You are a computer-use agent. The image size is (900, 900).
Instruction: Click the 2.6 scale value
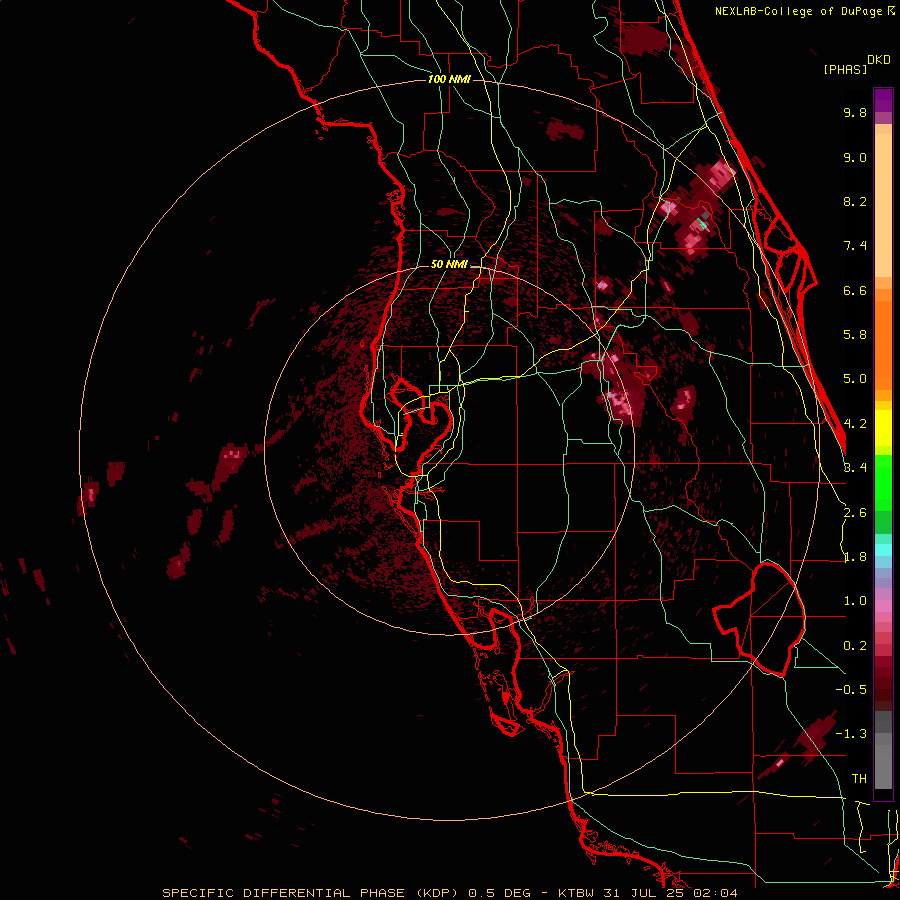coord(855,513)
